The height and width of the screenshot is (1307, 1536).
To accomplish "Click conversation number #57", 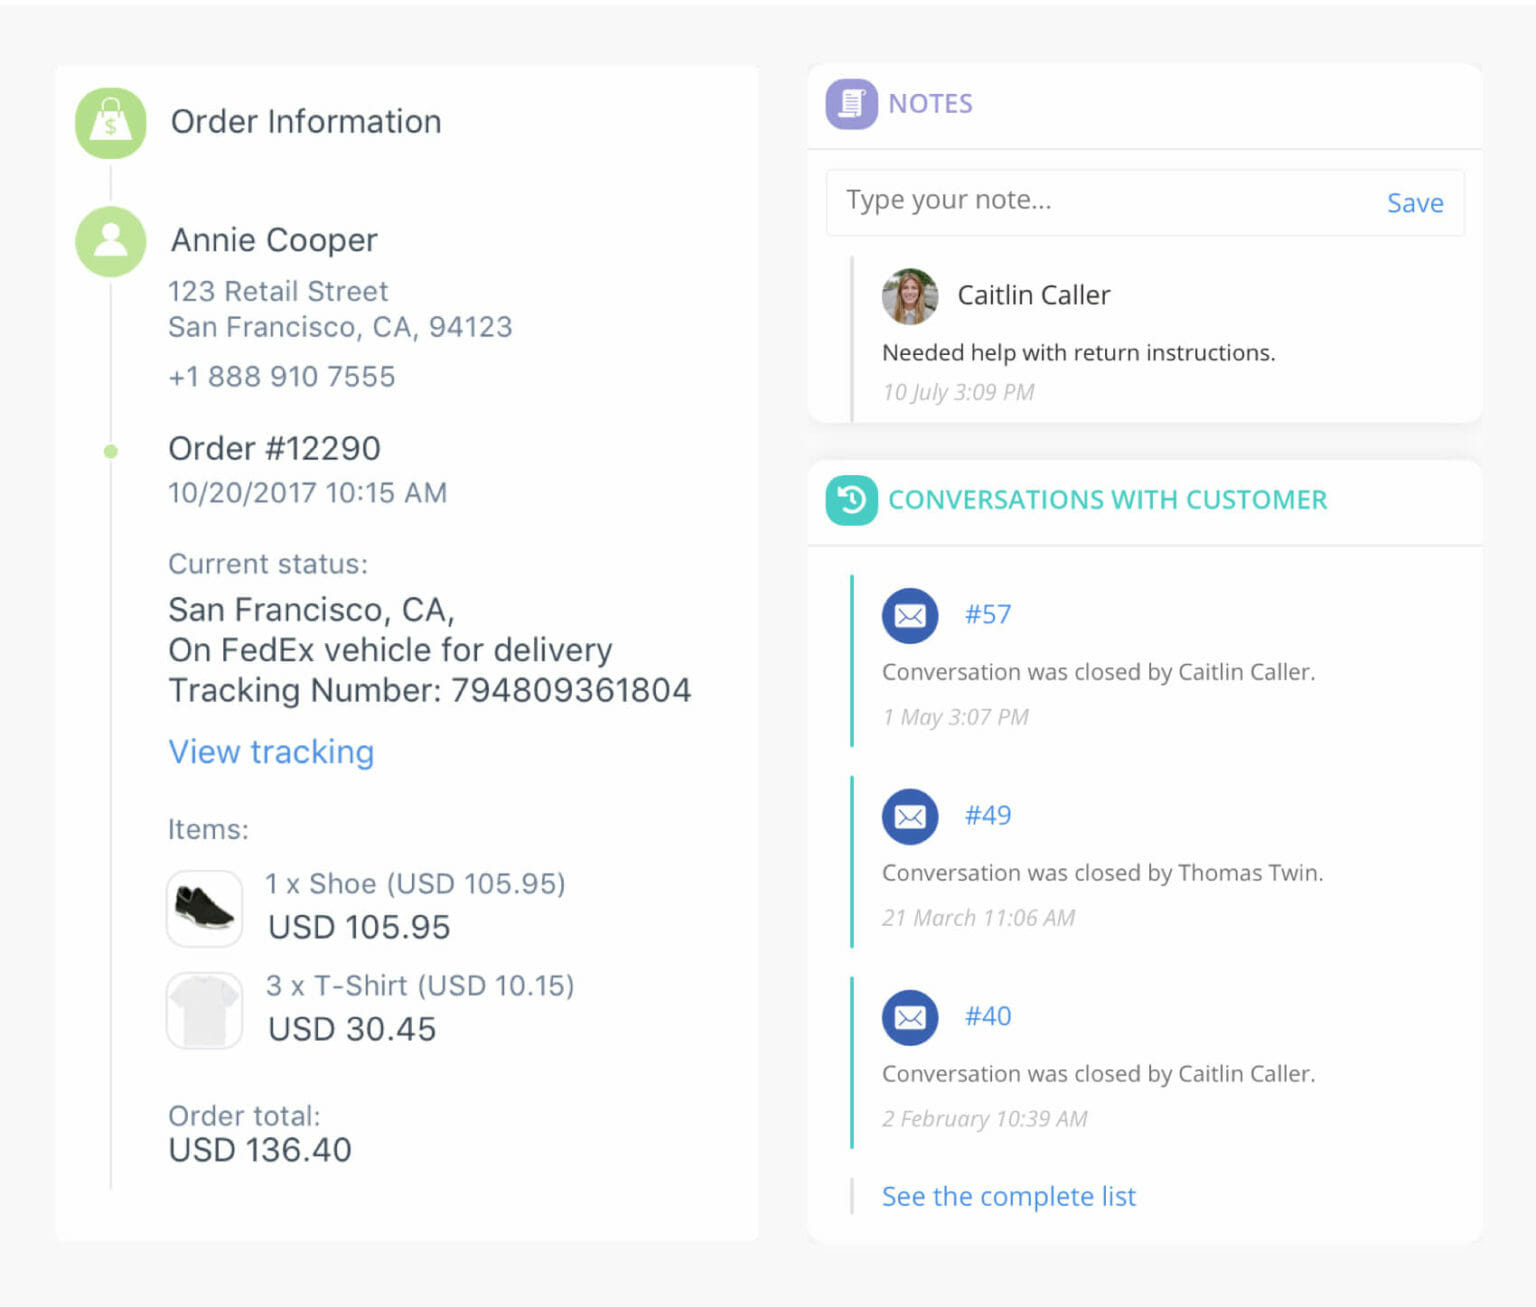I will (987, 614).
